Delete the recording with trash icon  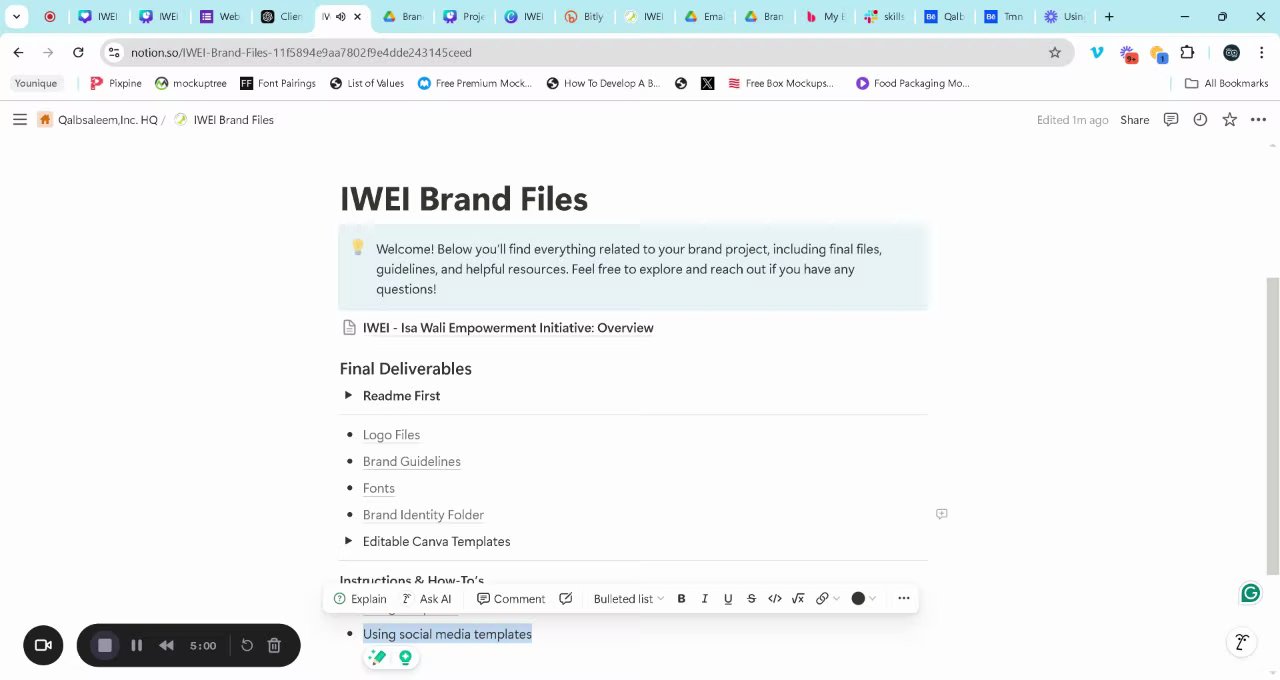tap(274, 646)
